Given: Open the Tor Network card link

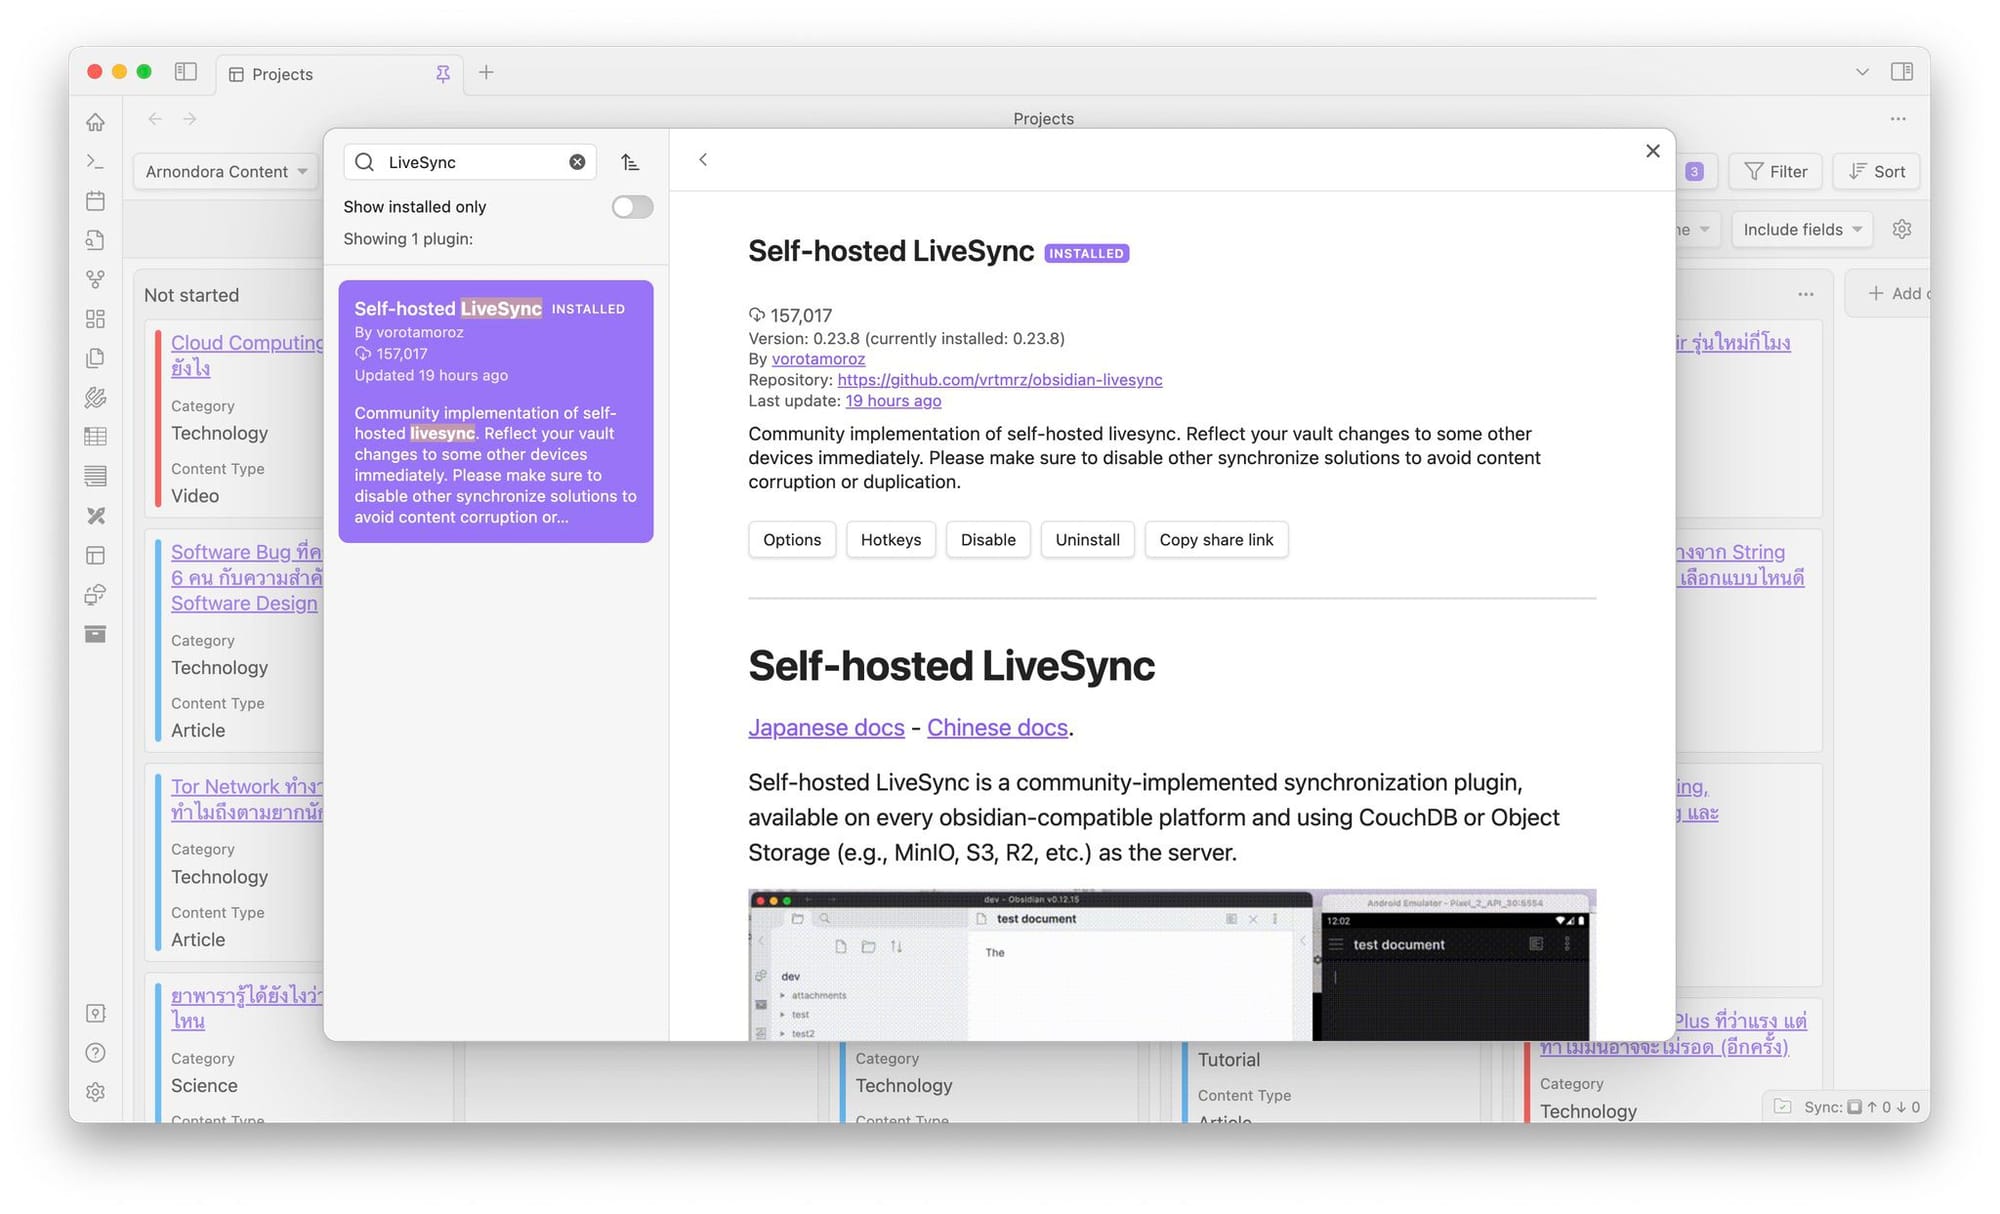Looking at the screenshot, I should tap(246, 799).
